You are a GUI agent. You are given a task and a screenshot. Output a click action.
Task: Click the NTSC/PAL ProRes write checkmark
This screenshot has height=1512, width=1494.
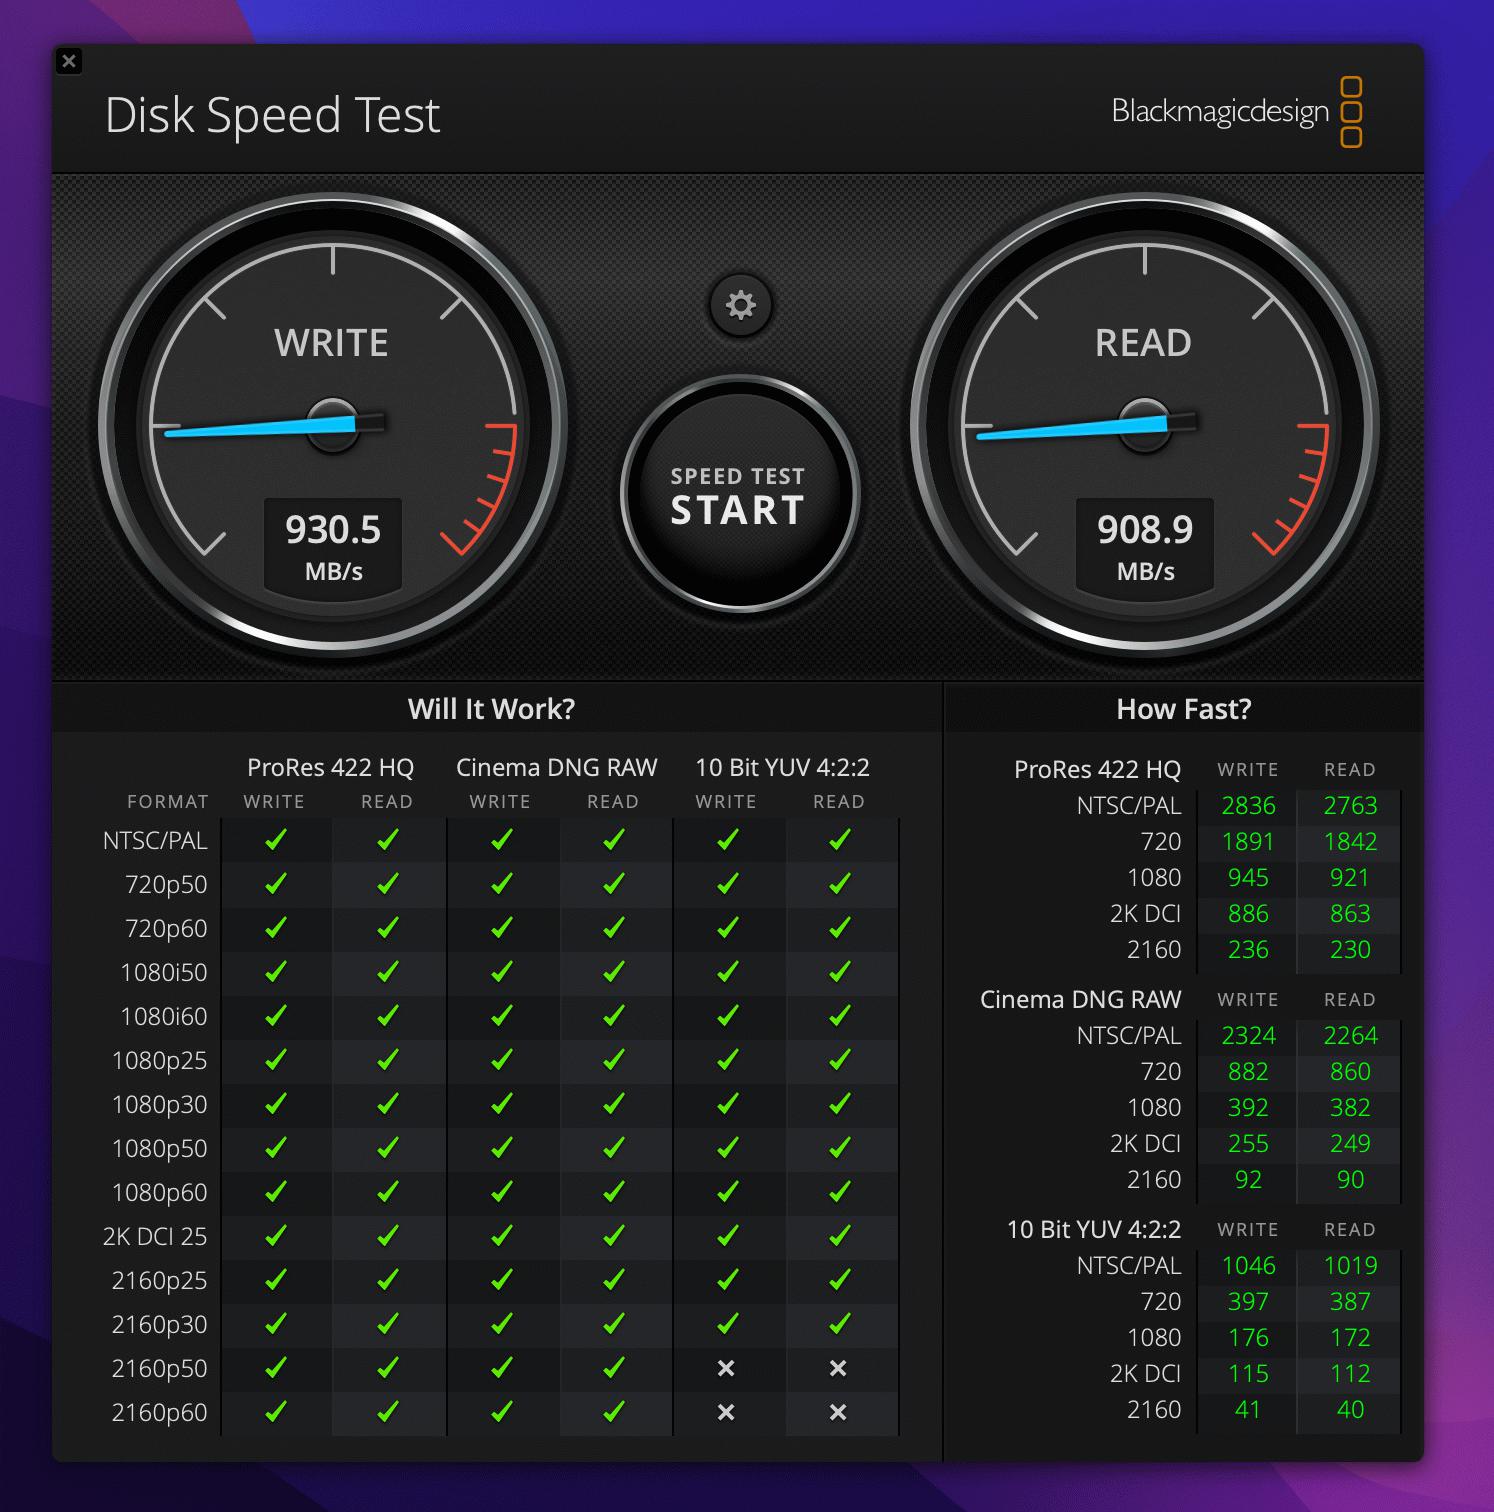tap(276, 840)
